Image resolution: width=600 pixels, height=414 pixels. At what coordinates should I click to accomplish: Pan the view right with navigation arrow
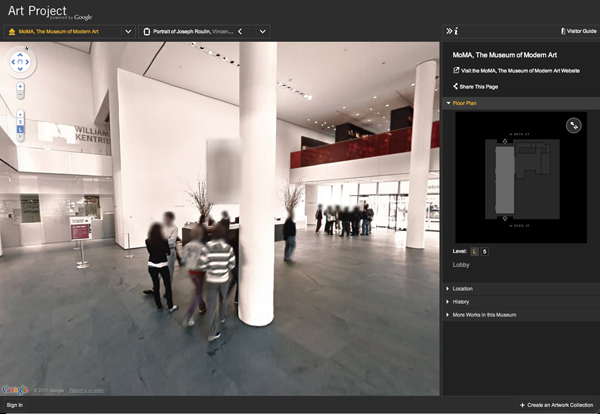pyautogui.click(x=27, y=62)
